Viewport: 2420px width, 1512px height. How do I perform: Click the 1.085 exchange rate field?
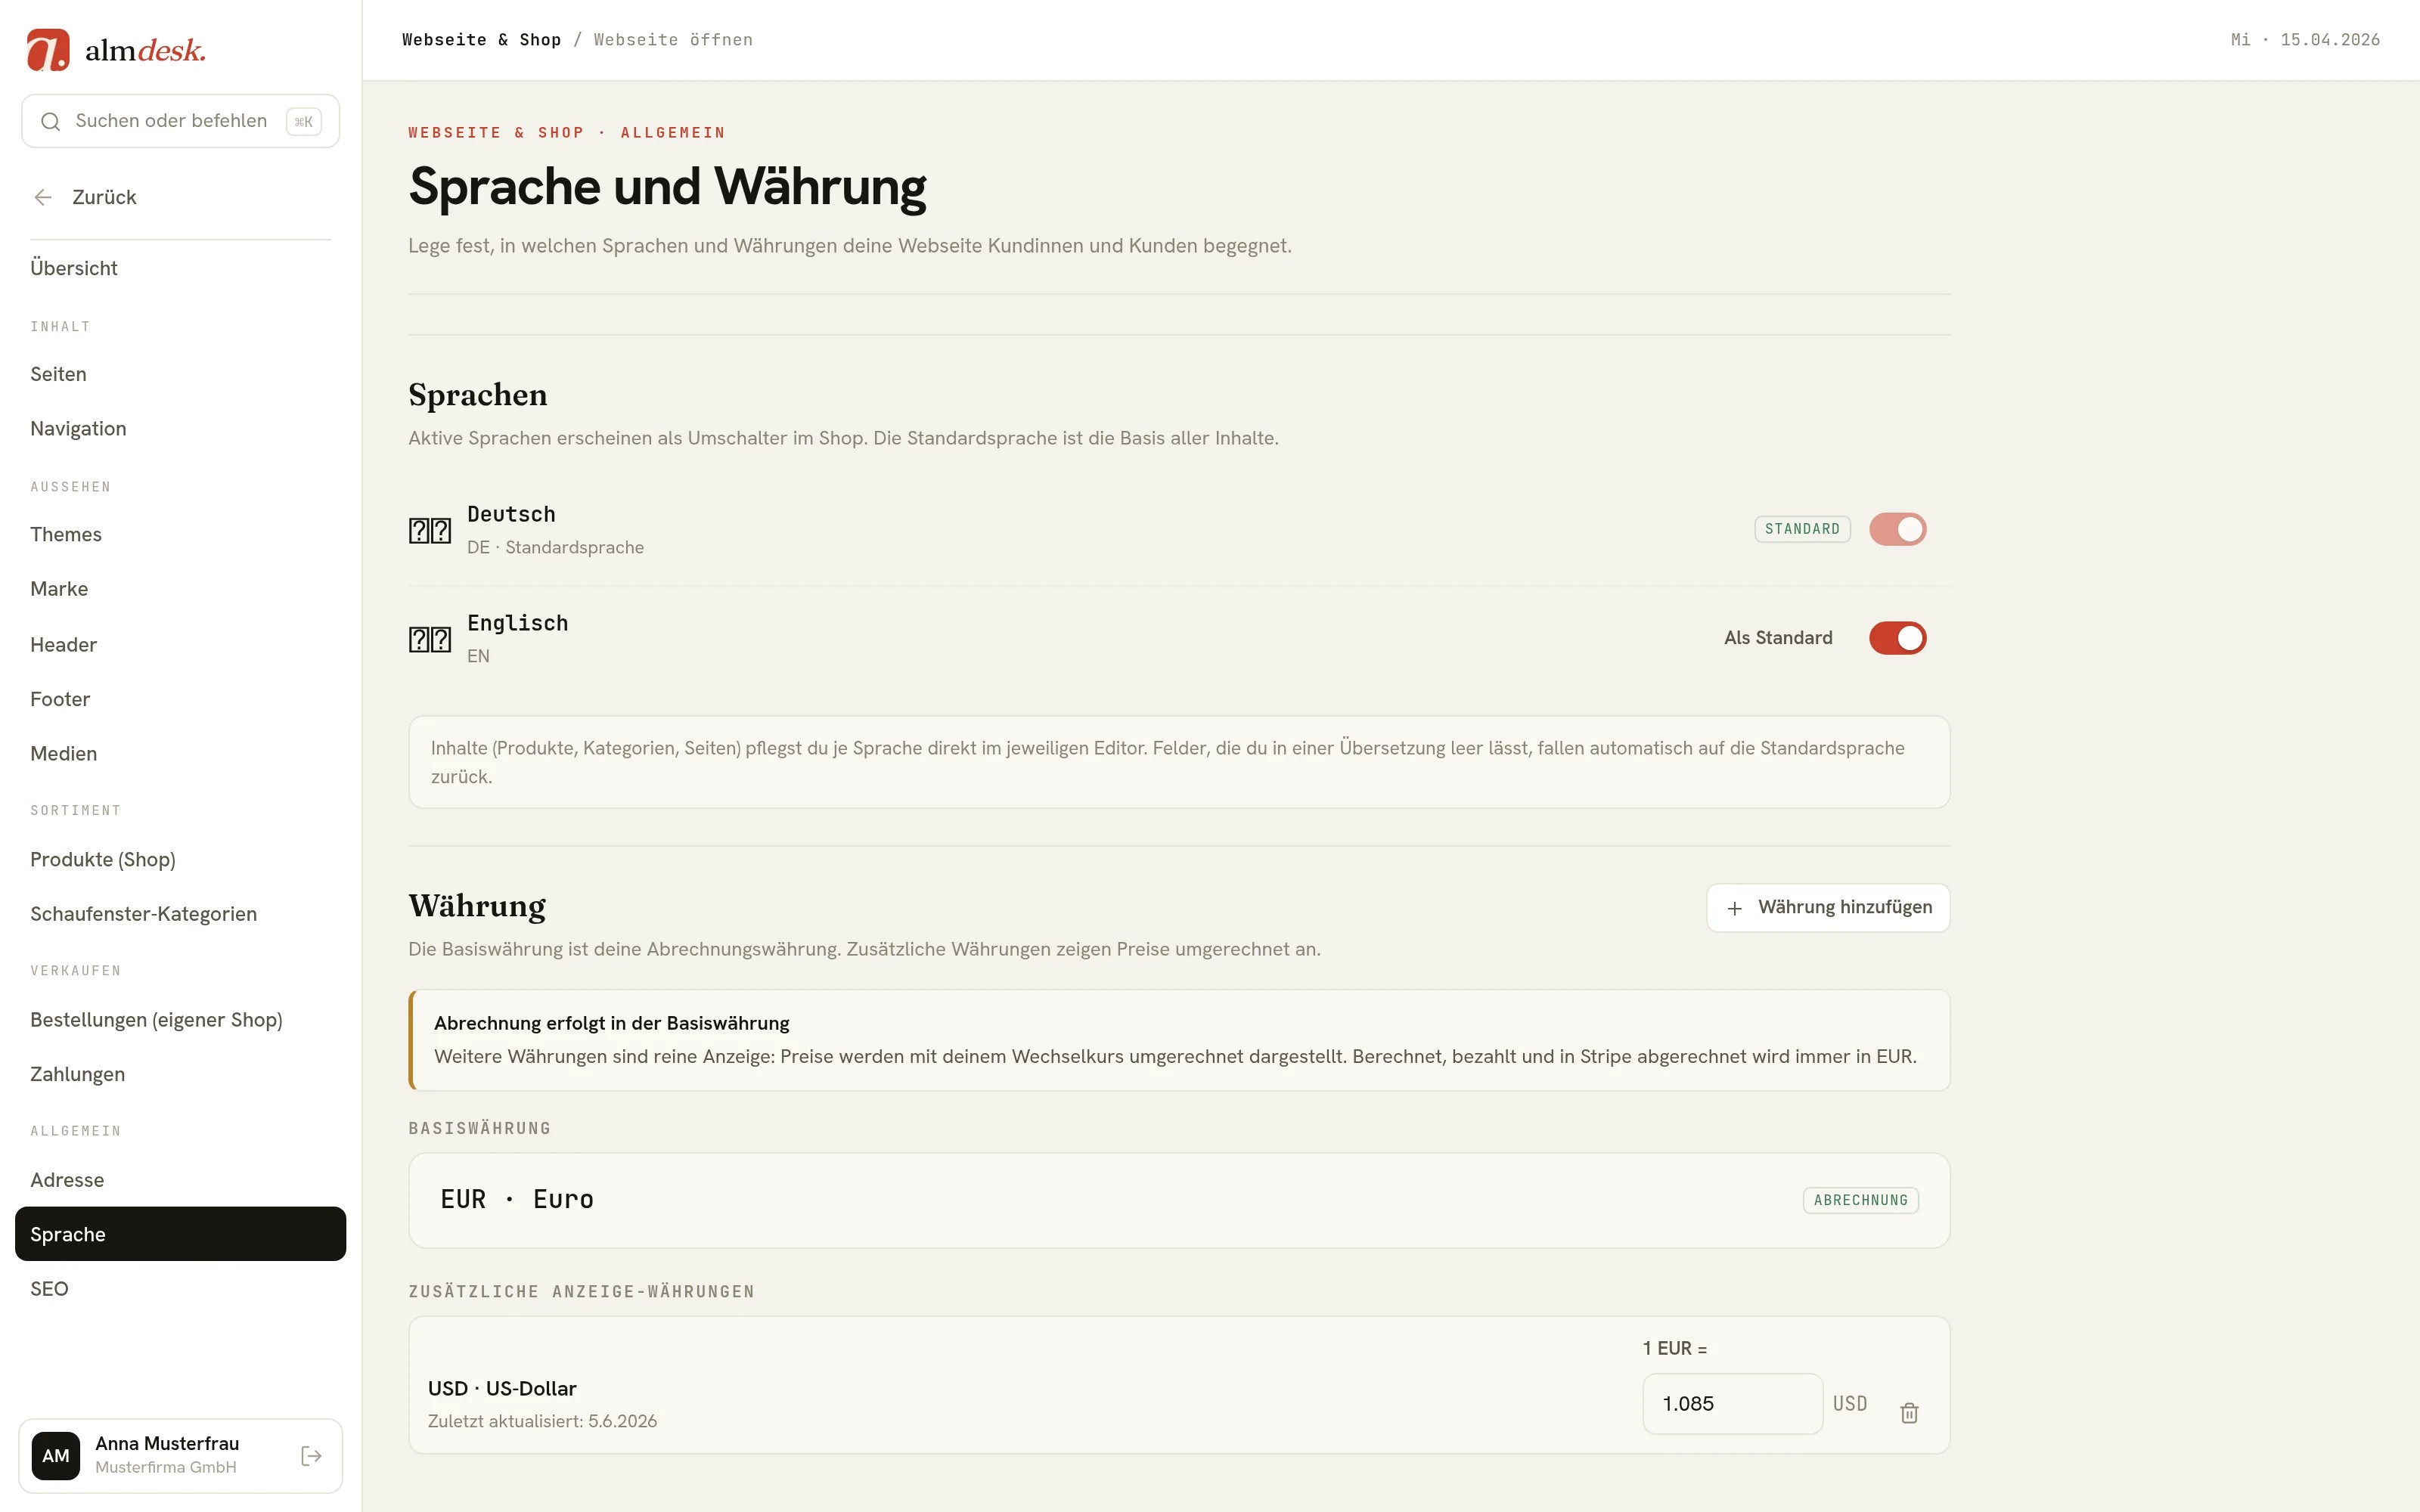point(1732,1404)
